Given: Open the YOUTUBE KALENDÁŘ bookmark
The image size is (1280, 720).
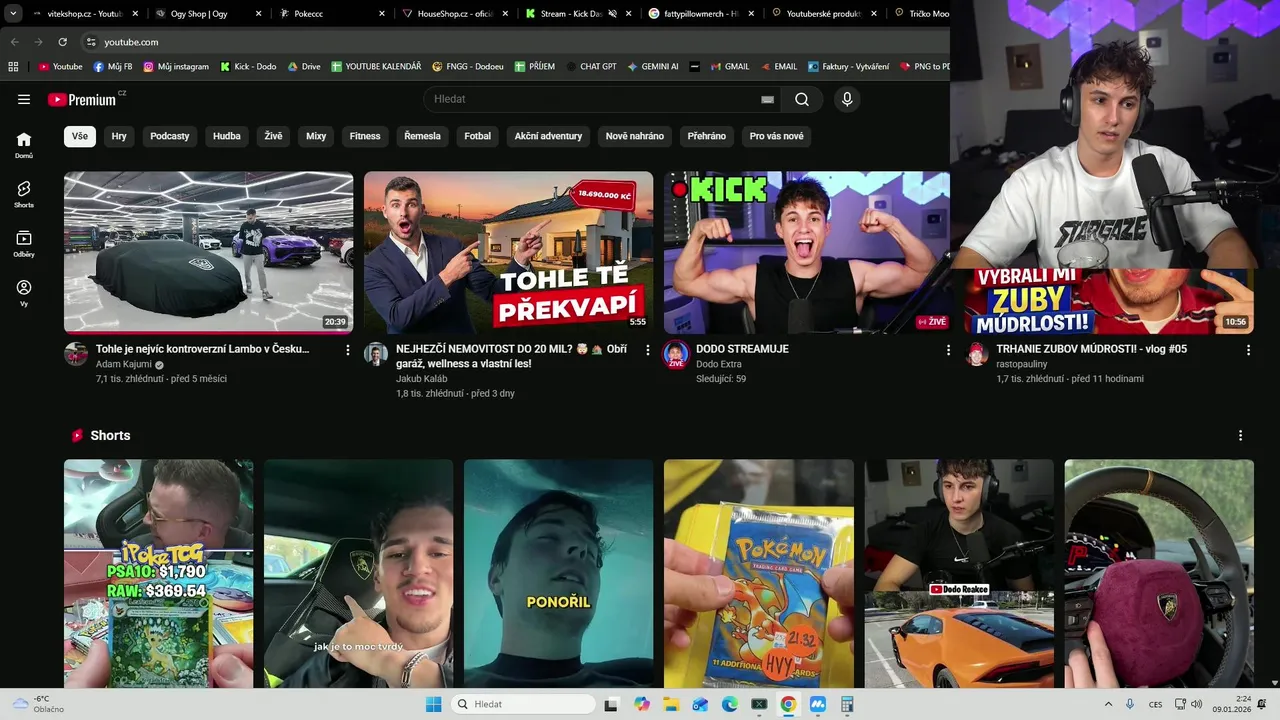Looking at the screenshot, I should (376, 67).
